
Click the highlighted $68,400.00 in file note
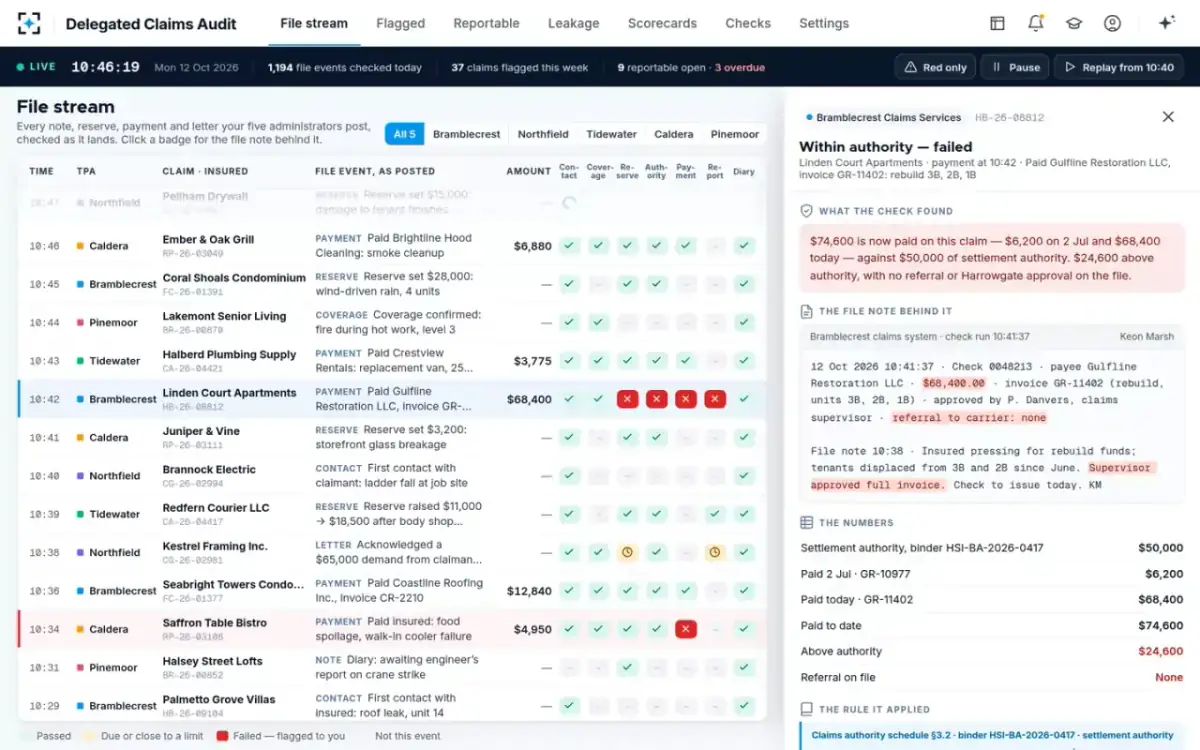coord(954,382)
